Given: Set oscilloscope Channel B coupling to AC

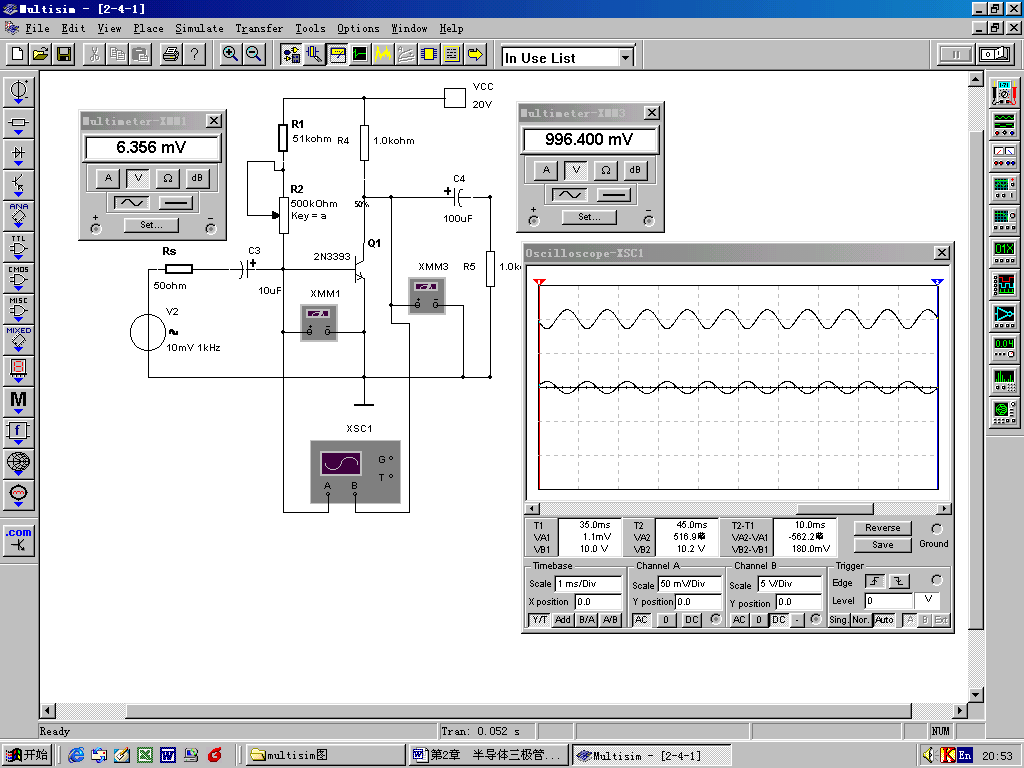Looking at the screenshot, I should click(739, 620).
